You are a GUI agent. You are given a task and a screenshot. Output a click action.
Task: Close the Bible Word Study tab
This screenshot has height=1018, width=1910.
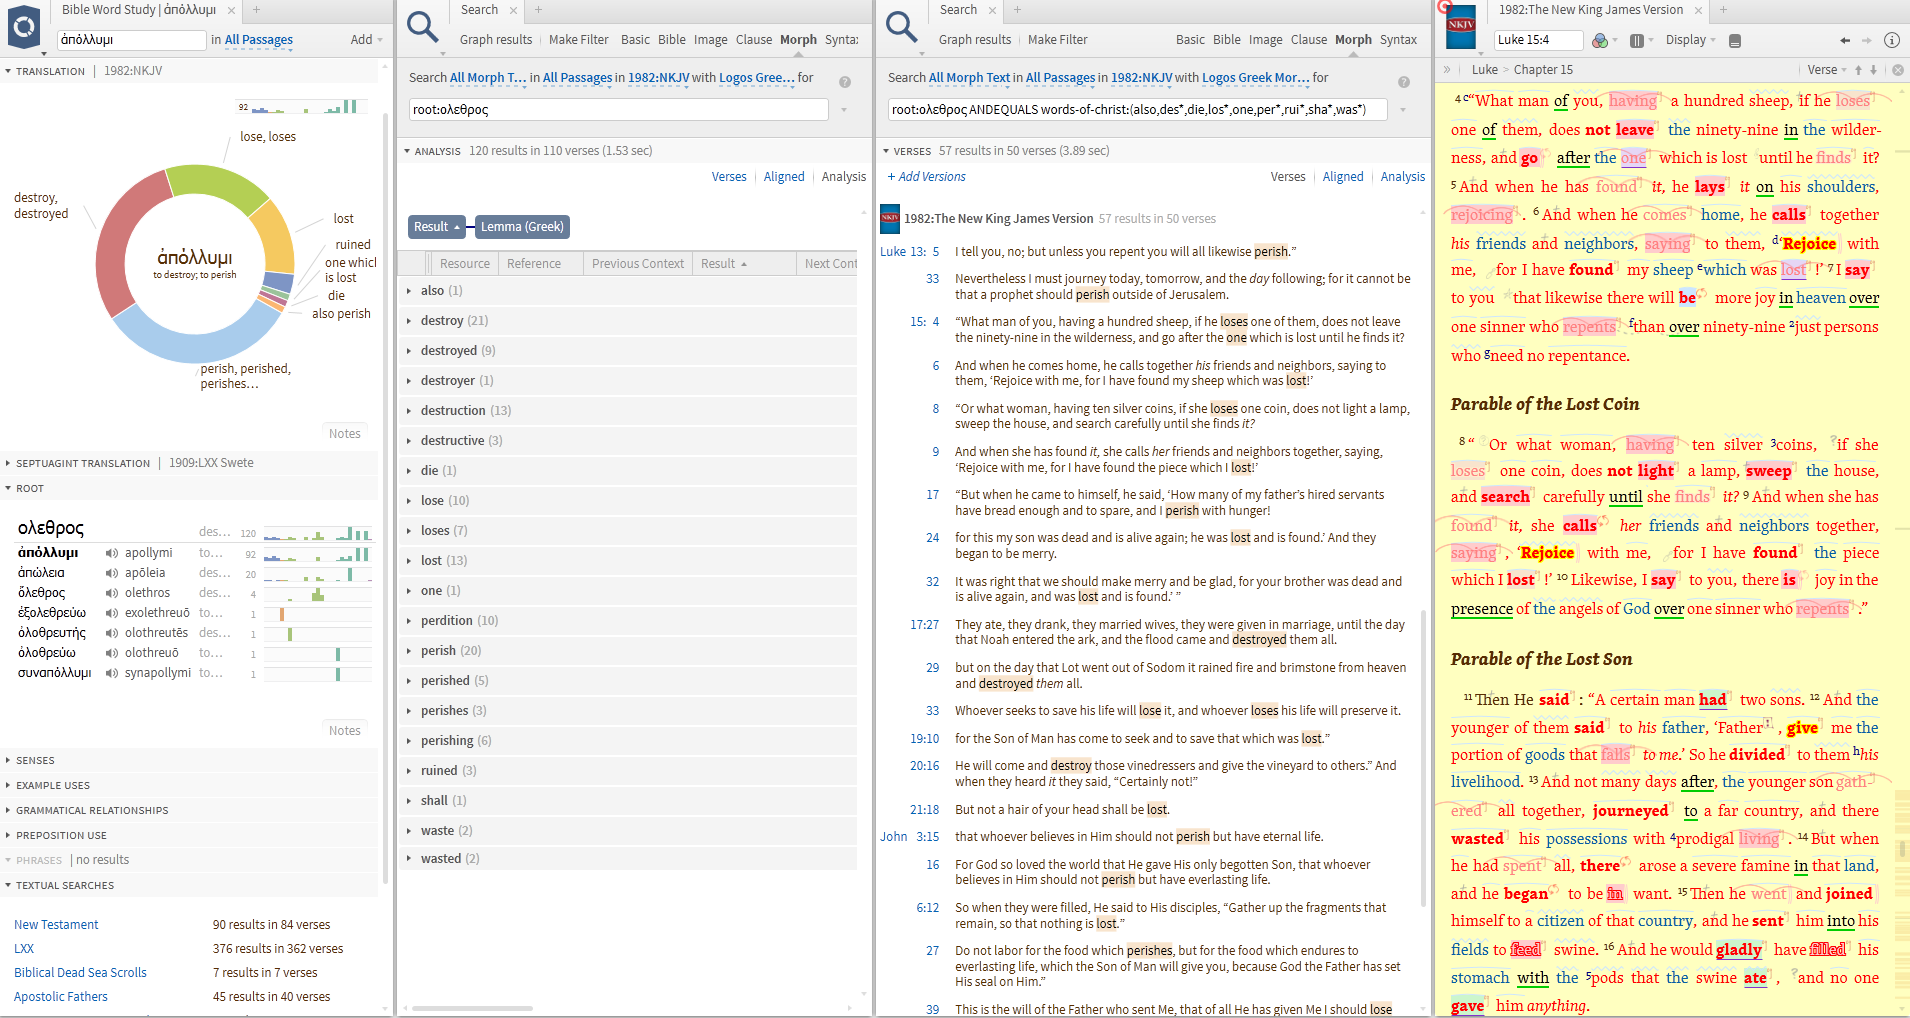coord(231,10)
